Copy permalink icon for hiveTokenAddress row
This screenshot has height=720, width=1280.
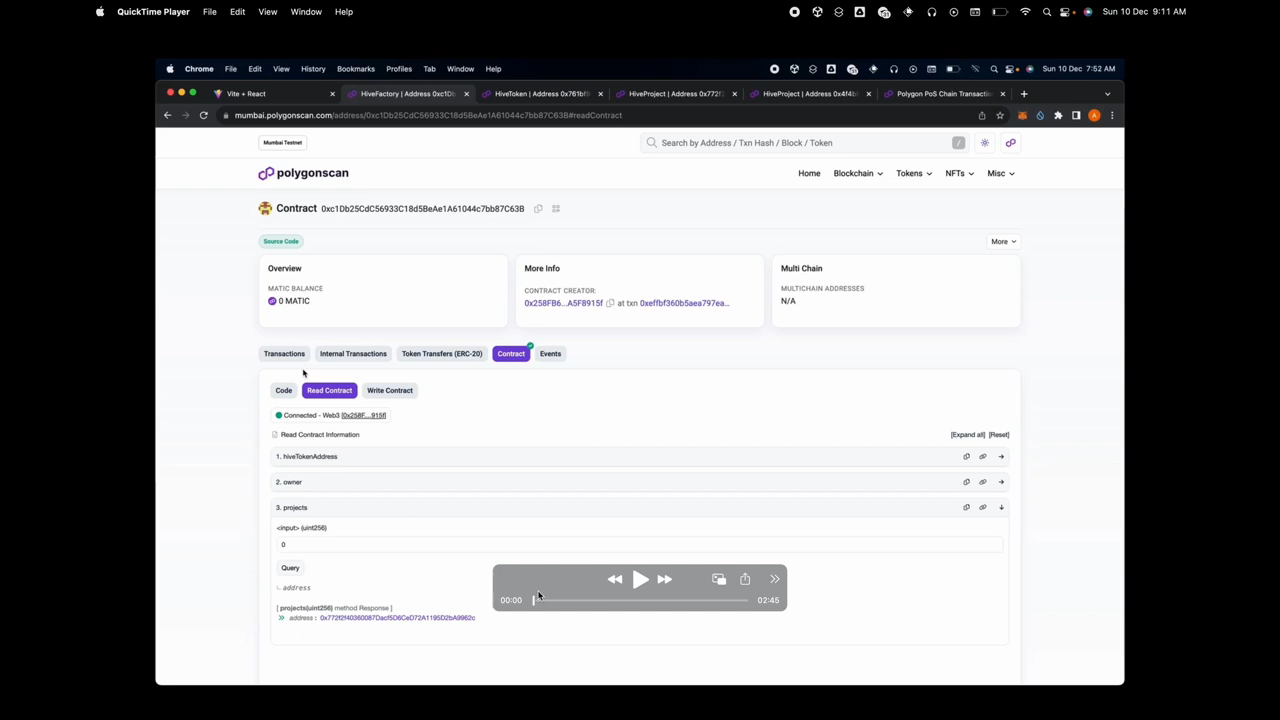[983, 457]
